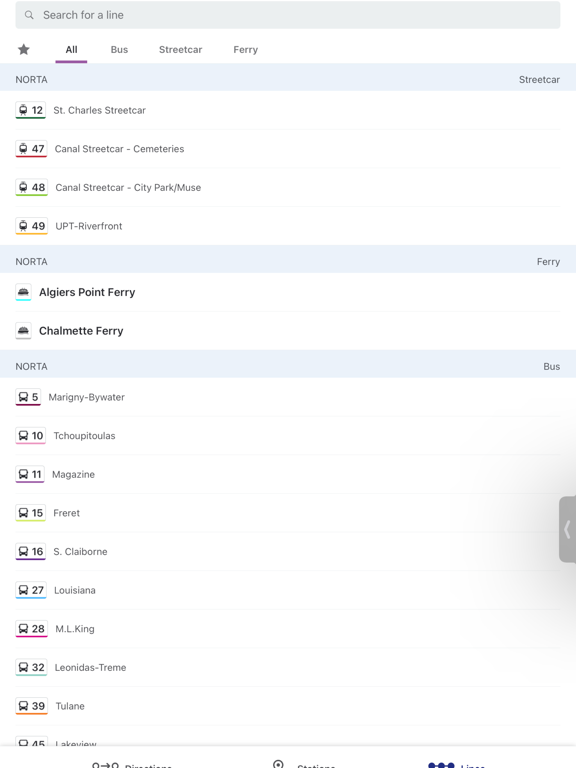Open Freret bus line
The width and height of the screenshot is (576, 768).
tap(288, 513)
